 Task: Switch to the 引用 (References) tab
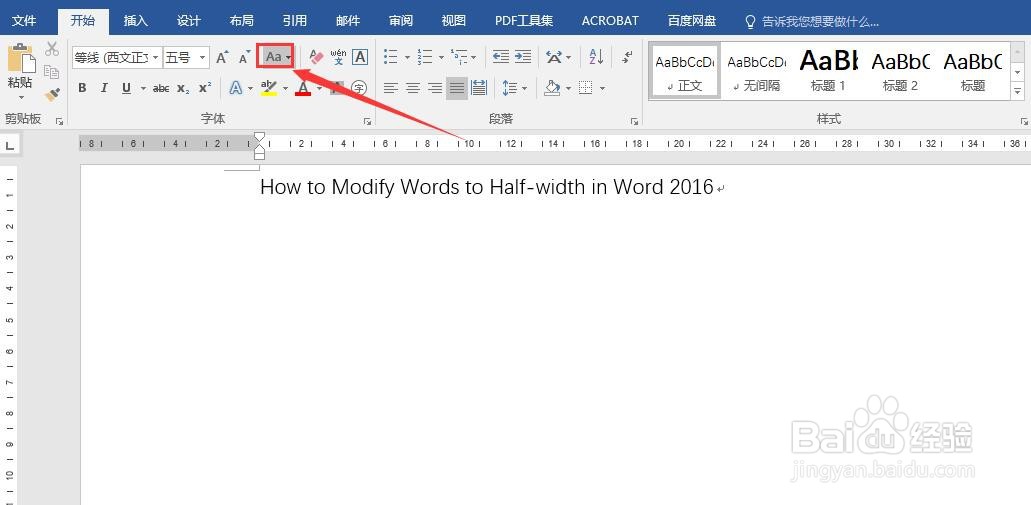click(x=295, y=21)
